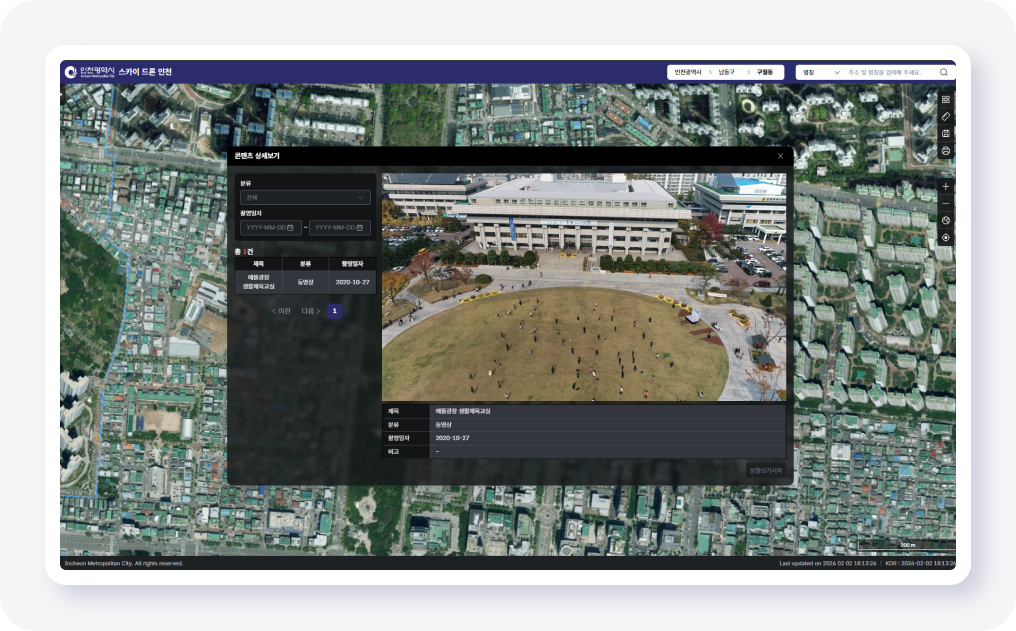Image resolution: width=1016 pixels, height=631 pixels.
Task: Zoom in with the plus icon
Action: pos(946,187)
